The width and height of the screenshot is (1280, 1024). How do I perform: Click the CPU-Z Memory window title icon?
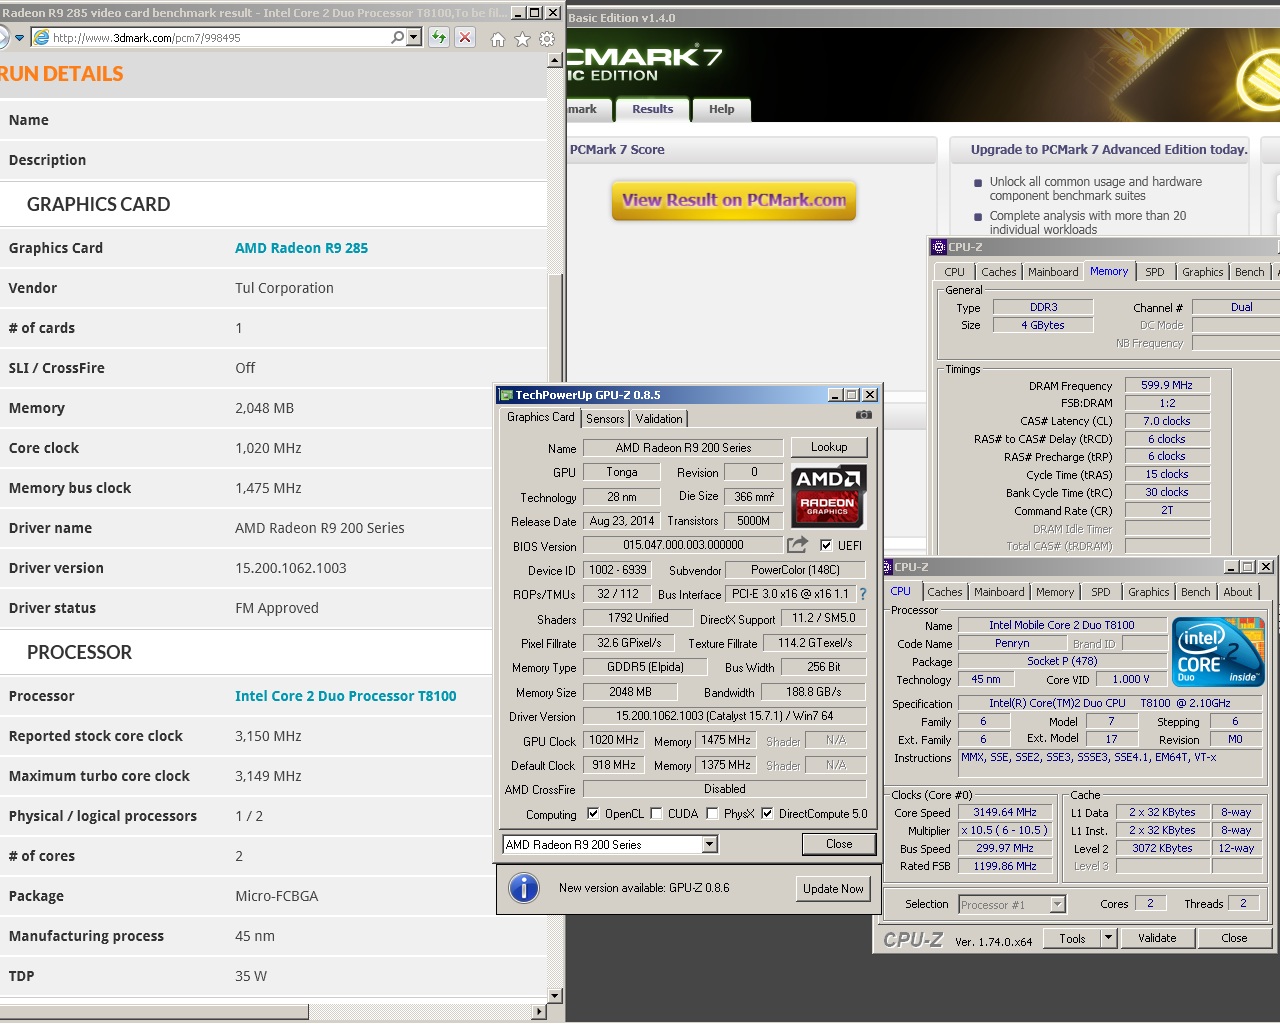[x=939, y=247]
